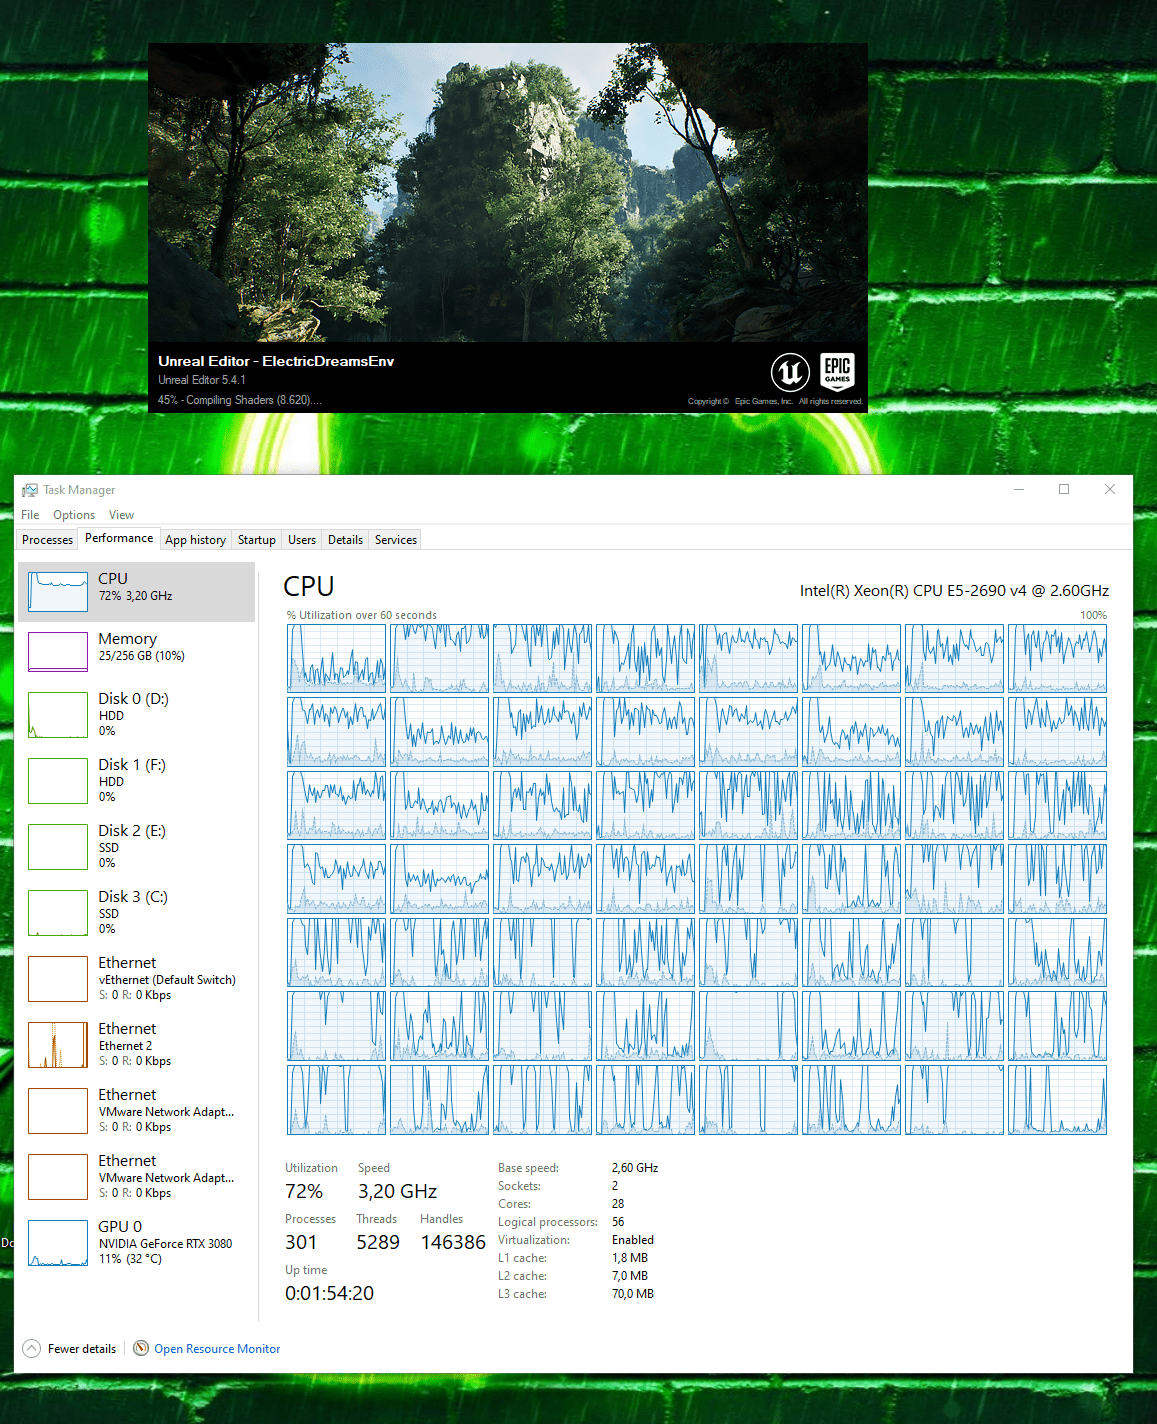
Task: Switch to the Services tab
Action: point(396,540)
